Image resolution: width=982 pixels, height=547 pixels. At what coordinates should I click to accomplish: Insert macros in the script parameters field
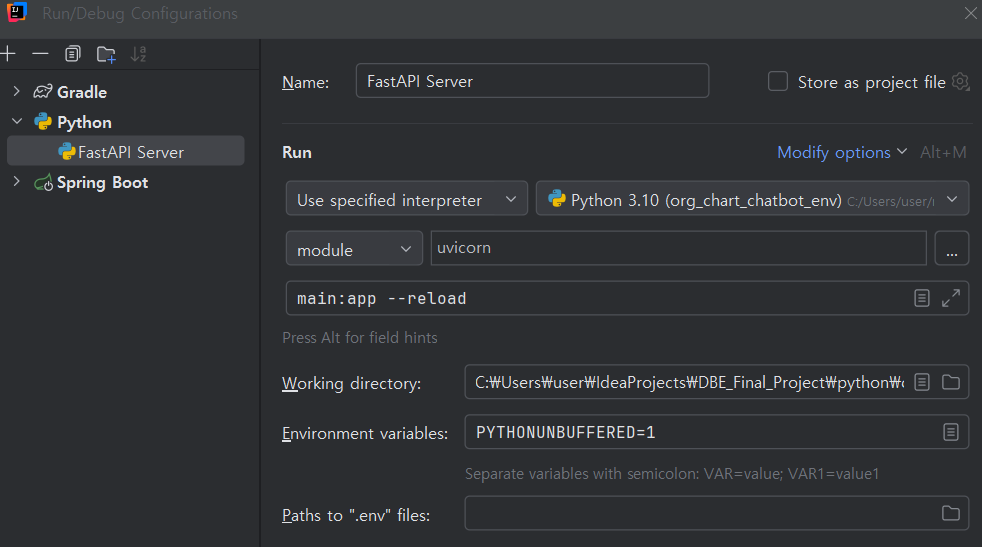[921, 298]
